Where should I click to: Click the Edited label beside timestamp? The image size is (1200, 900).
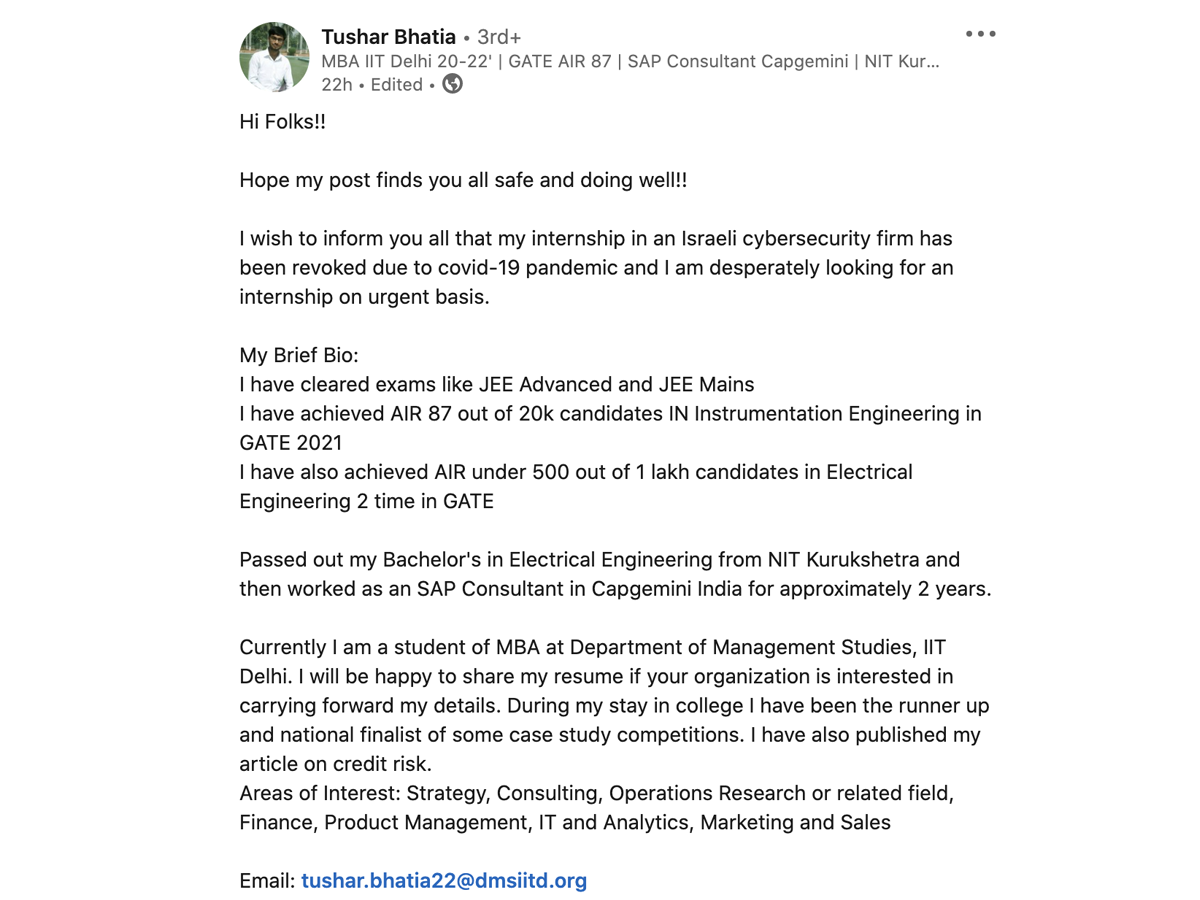[396, 85]
